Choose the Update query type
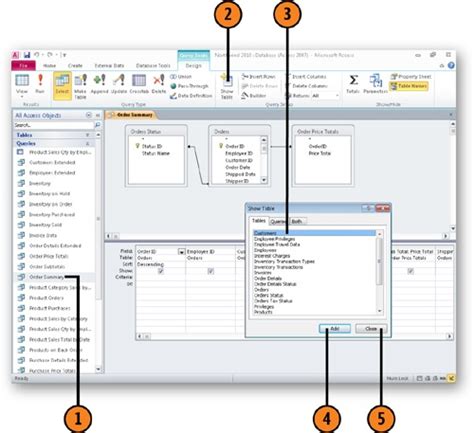474x433 pixels. (x=119, y=84)
